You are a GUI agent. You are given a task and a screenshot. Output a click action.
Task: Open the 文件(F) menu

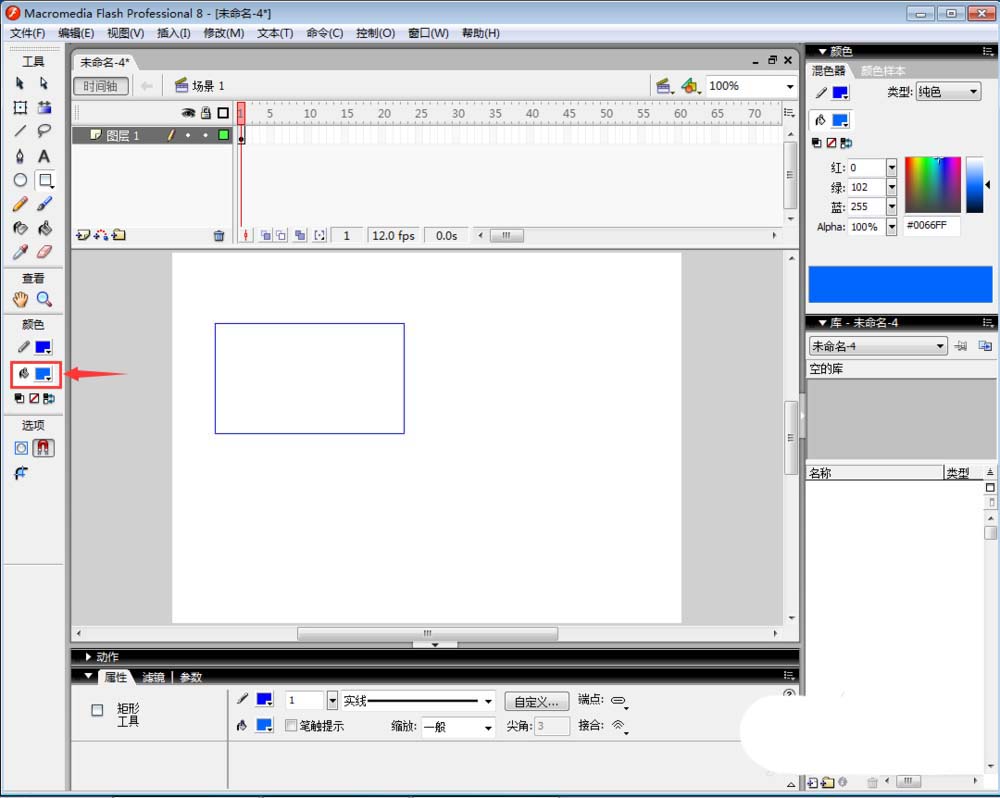pos(27,33)
